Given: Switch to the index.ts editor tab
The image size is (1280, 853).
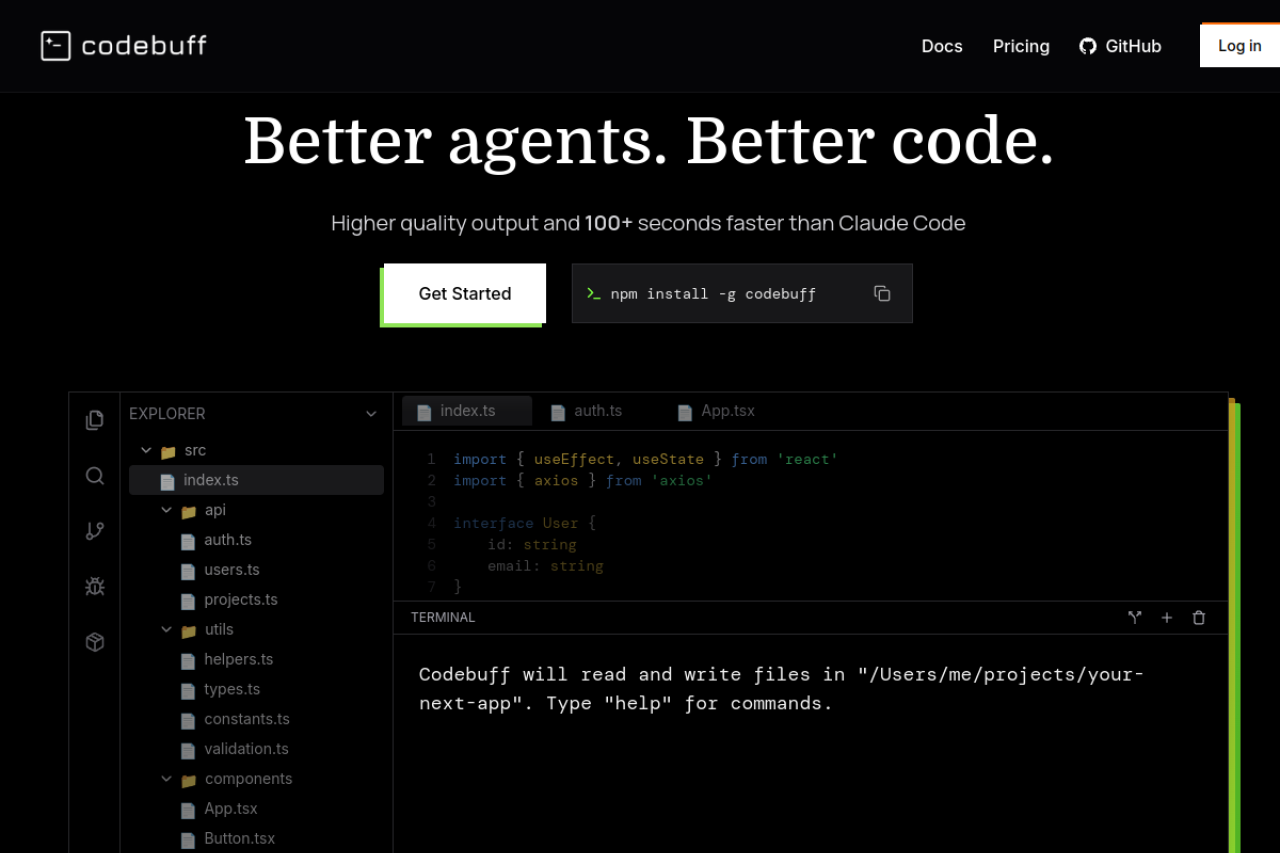Looking at the screenshot, I should [x=466, y=411].
